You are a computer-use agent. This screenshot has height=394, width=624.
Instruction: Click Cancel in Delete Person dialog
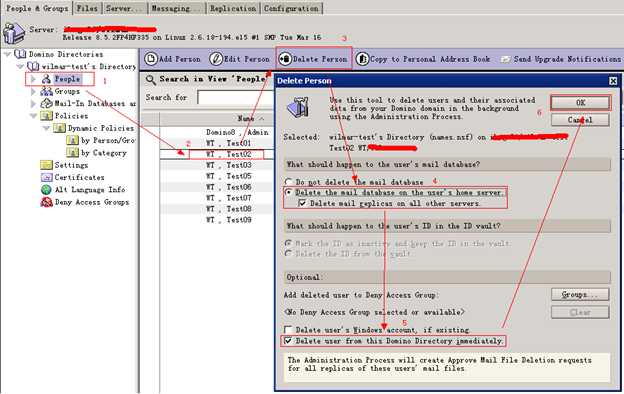580,120
